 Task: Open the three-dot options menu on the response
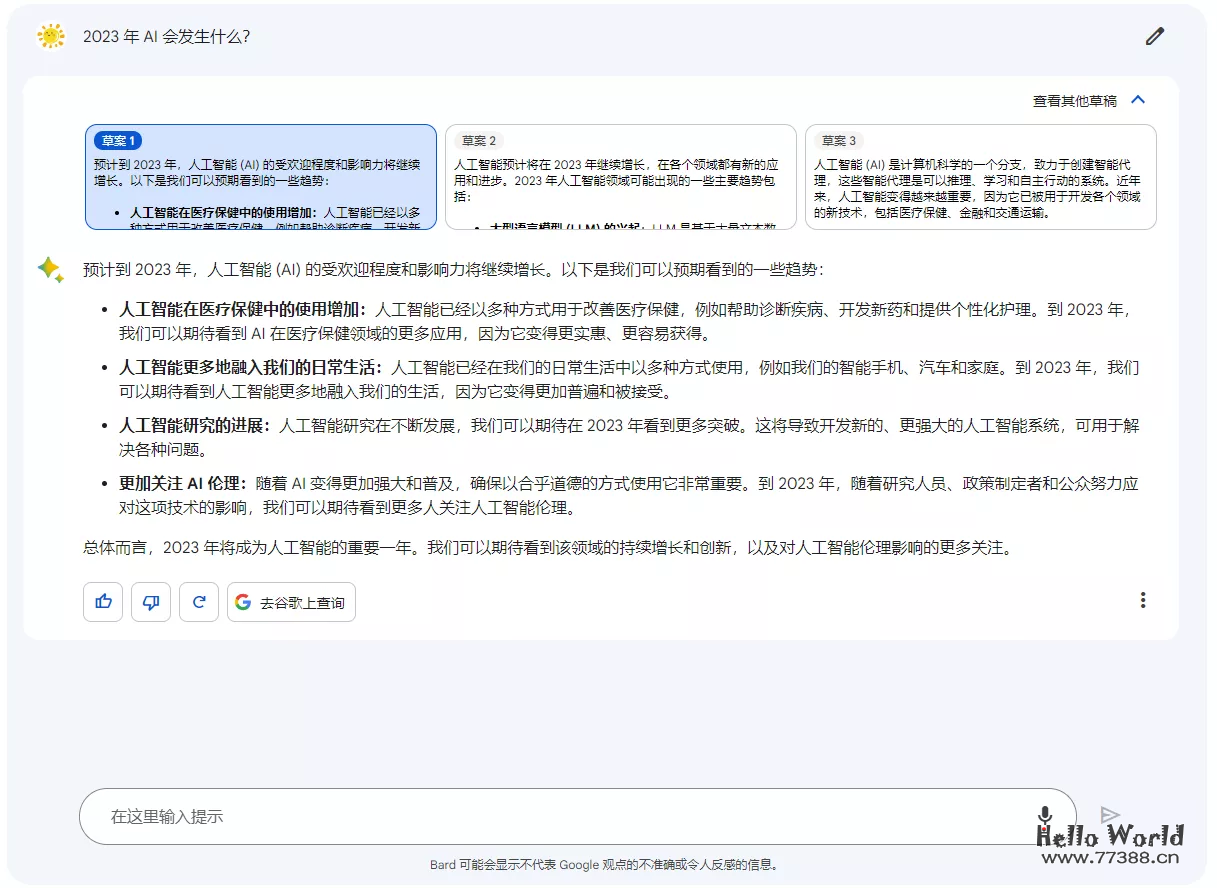1143,600
